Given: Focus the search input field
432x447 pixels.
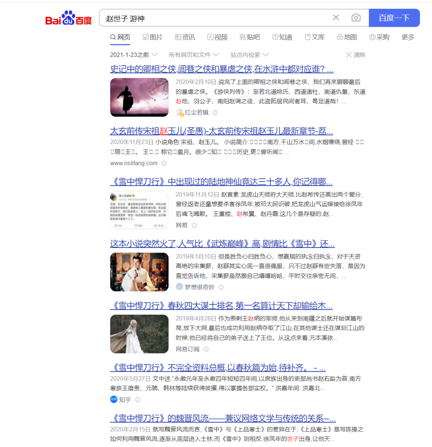Looking at the screenshot, I should tap(217, 18).
